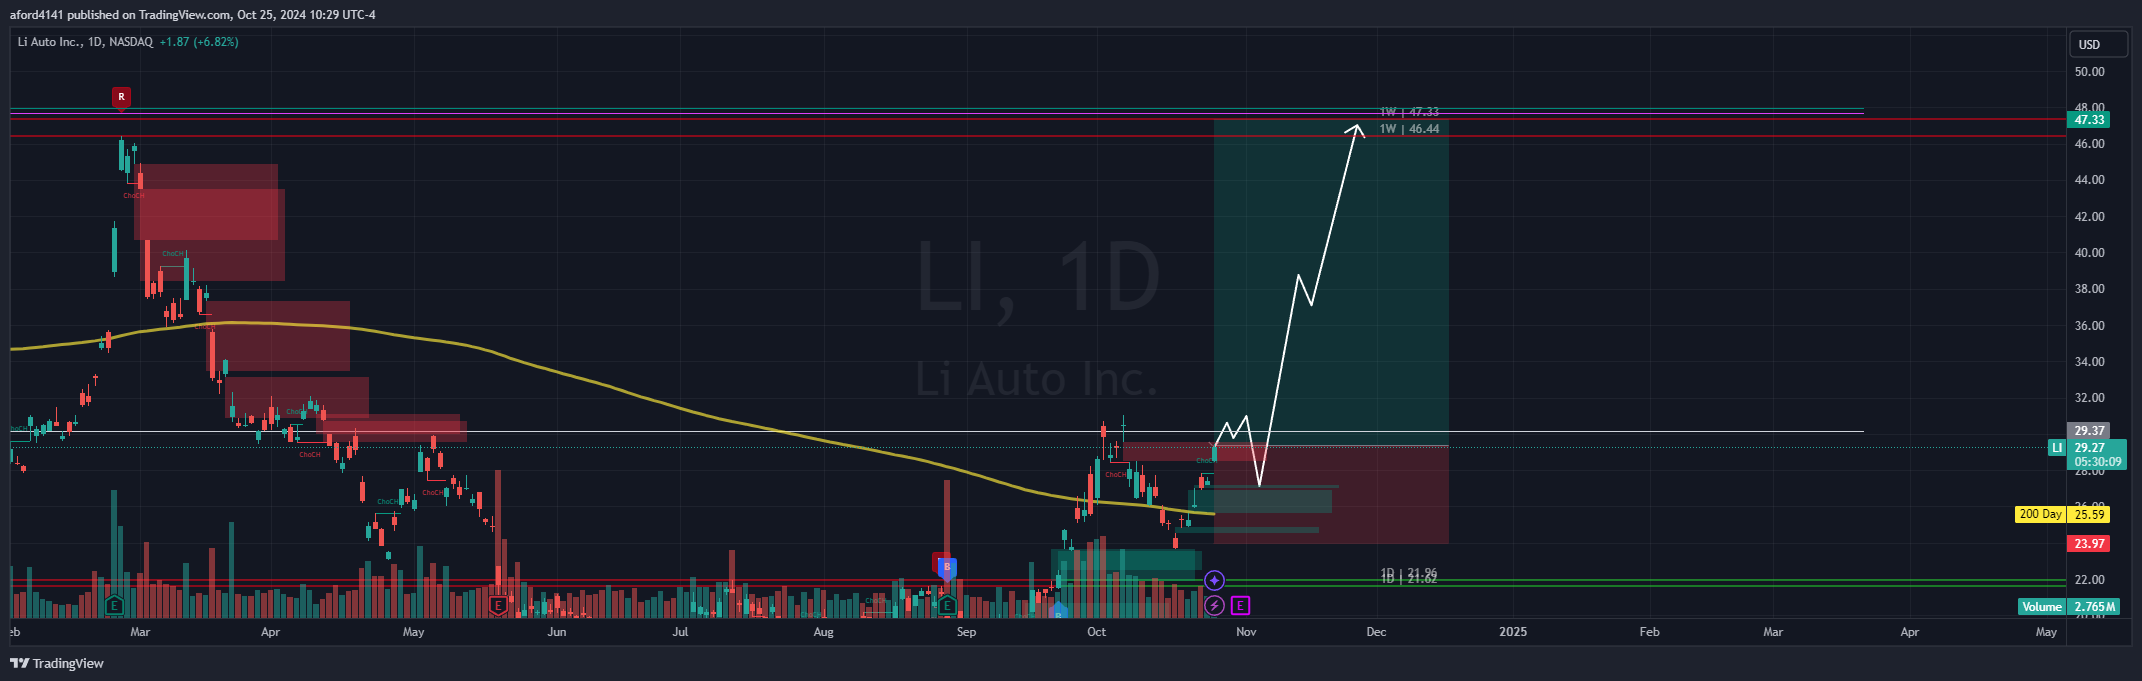Click the 22.00 price scale tick

(x=2089, y=580)
